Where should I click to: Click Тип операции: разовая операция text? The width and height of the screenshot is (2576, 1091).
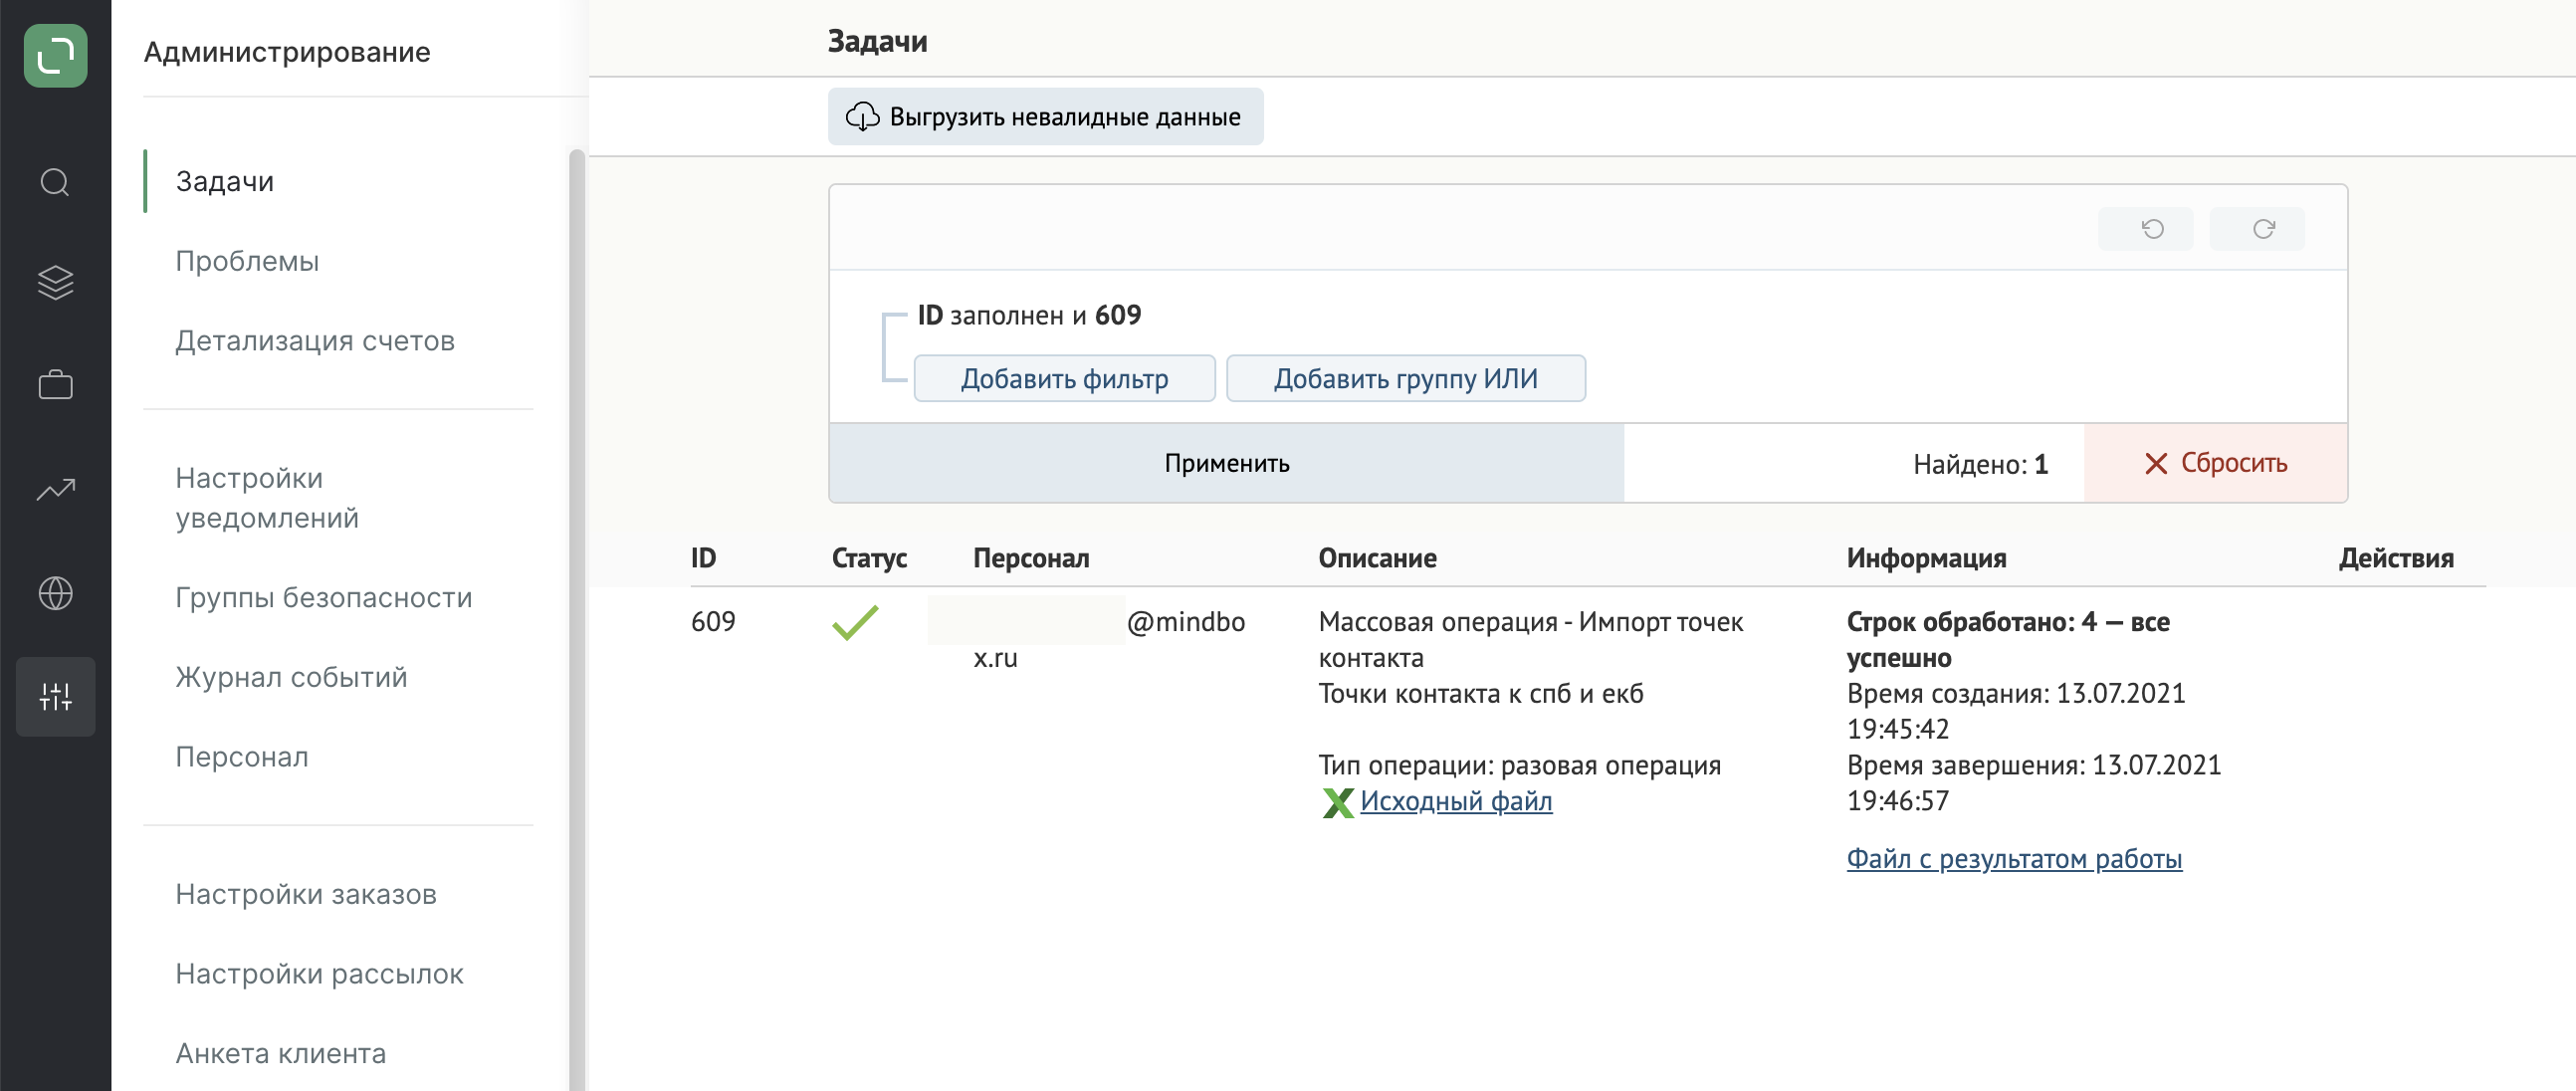[1519, 765]
